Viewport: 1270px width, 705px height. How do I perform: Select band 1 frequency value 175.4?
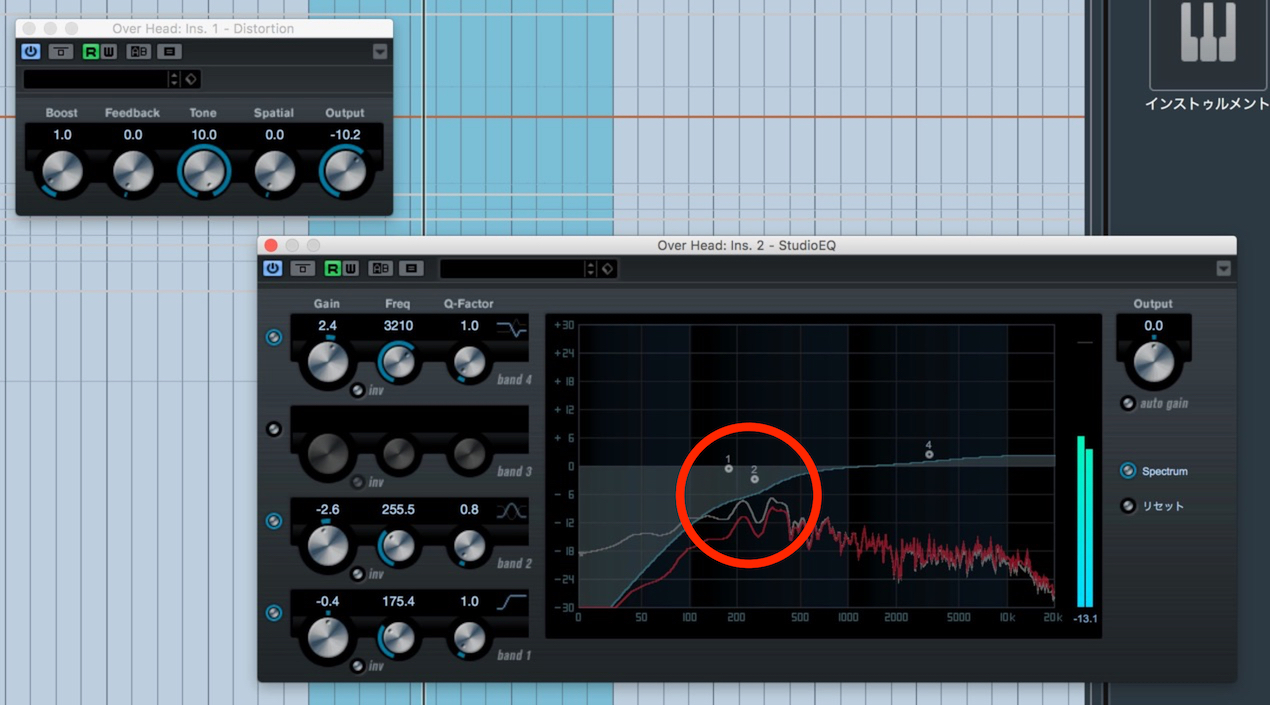point(398,601)
